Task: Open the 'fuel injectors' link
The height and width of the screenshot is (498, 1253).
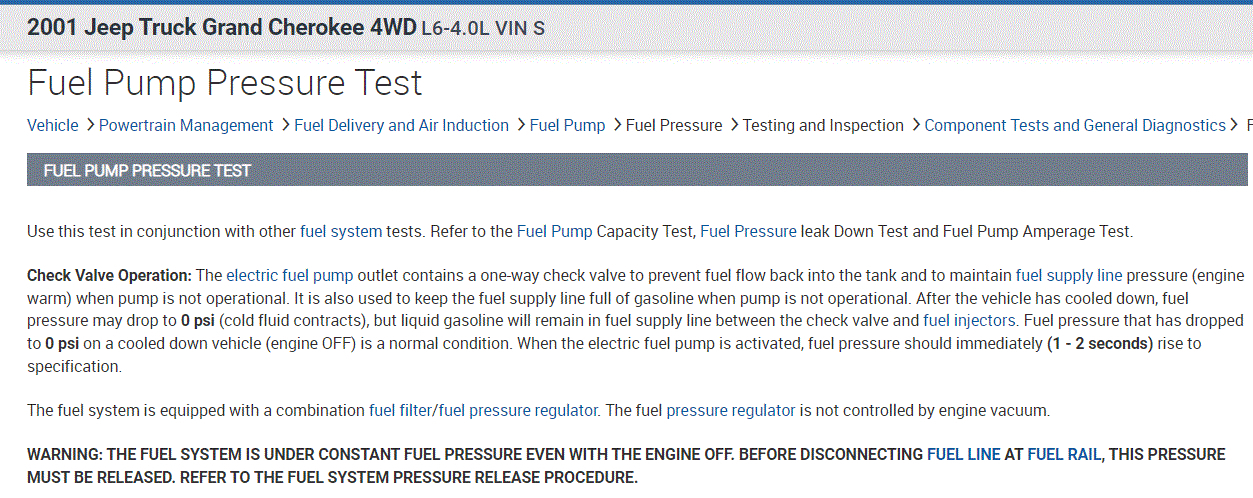Action: [966, 320]
